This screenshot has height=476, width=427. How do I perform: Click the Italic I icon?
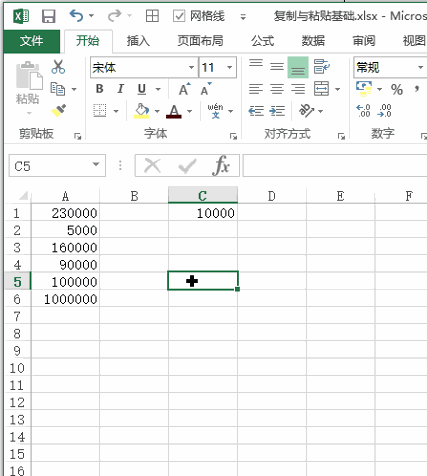[x=121, y=89]
